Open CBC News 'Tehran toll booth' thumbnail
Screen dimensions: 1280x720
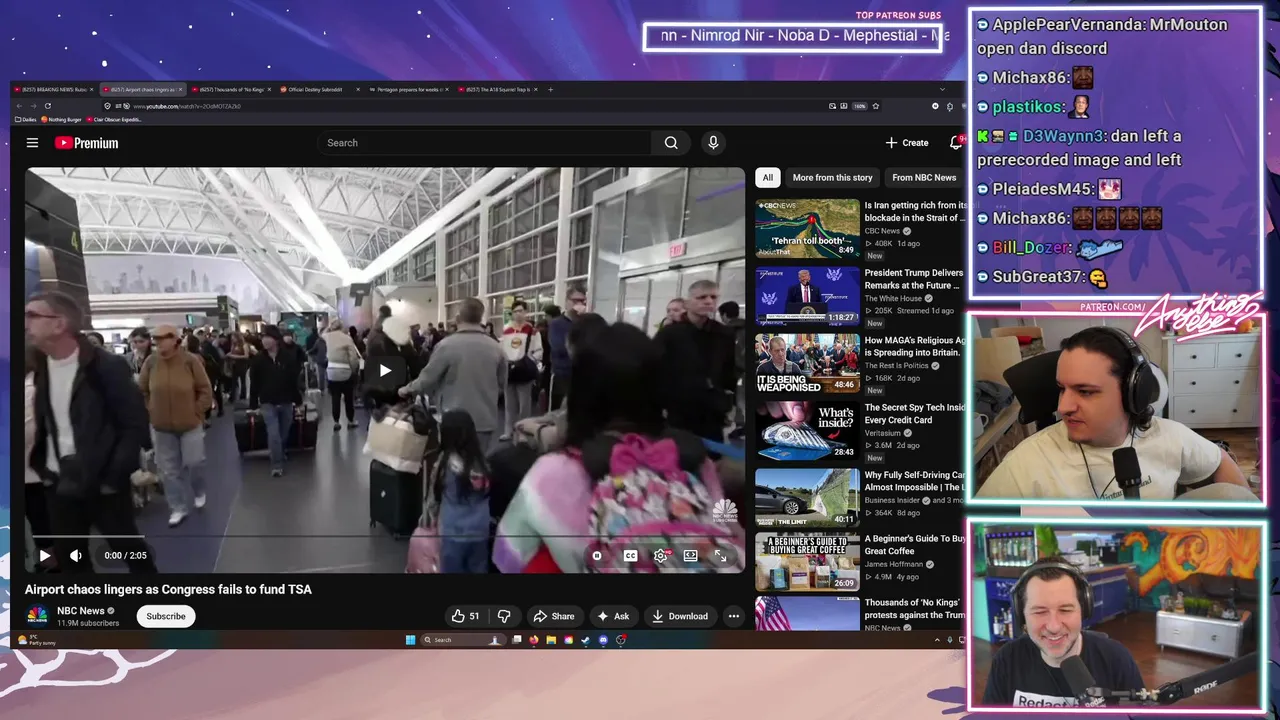coord(807,228)
